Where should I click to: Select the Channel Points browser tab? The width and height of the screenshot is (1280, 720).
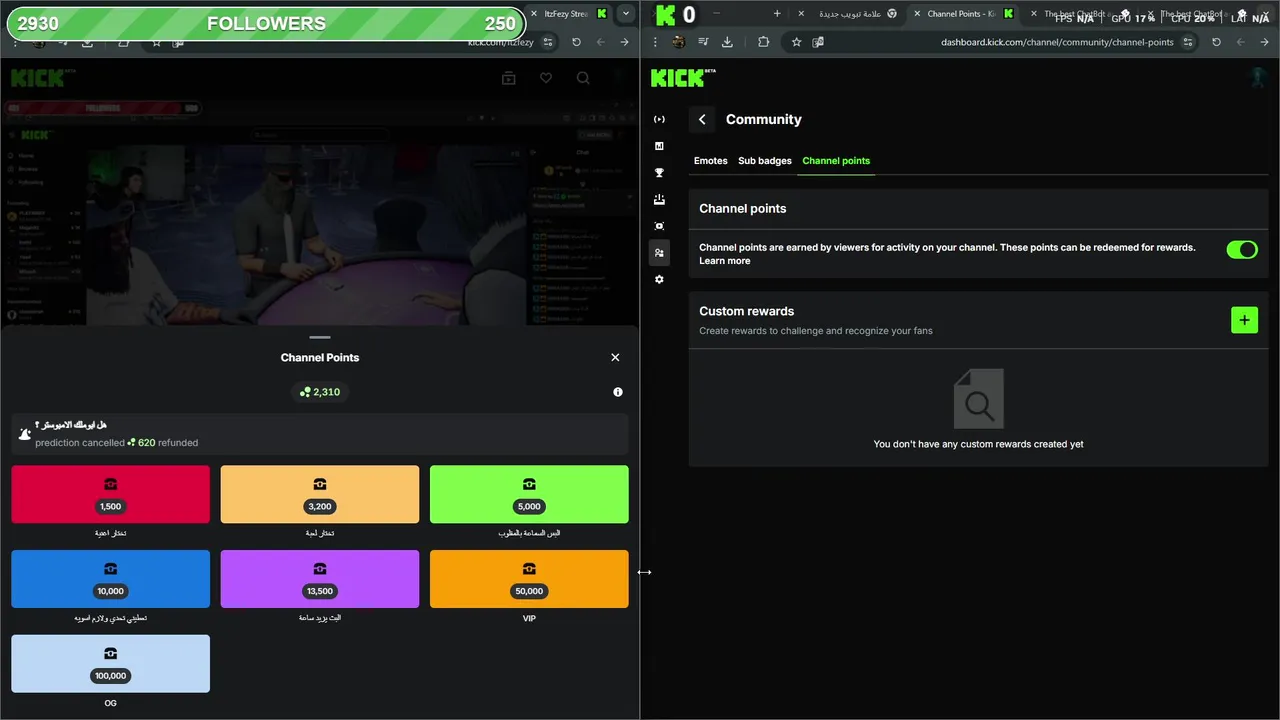tap(962, 14)
